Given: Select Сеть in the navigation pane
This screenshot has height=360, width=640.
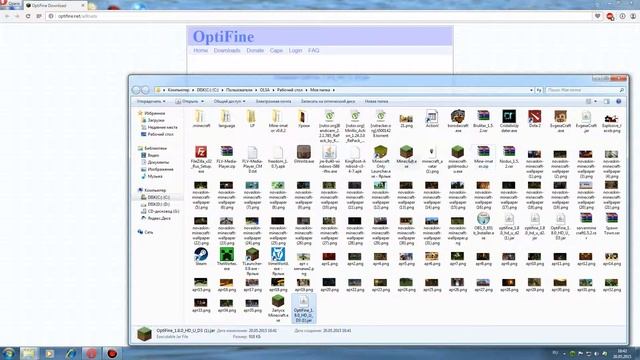Looking at the screenshot, I should (x=149, y=232).
